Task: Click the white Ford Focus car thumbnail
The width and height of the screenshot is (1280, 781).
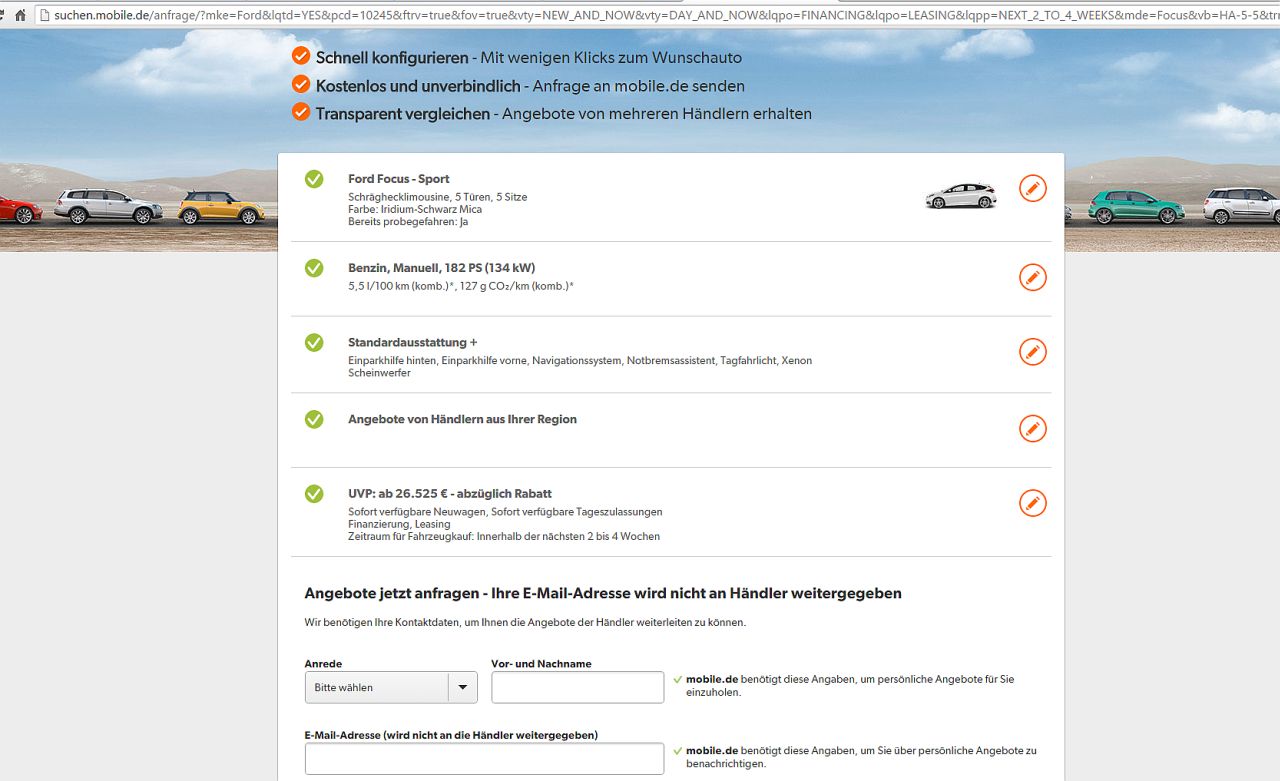Action: [x=961, y=195]
